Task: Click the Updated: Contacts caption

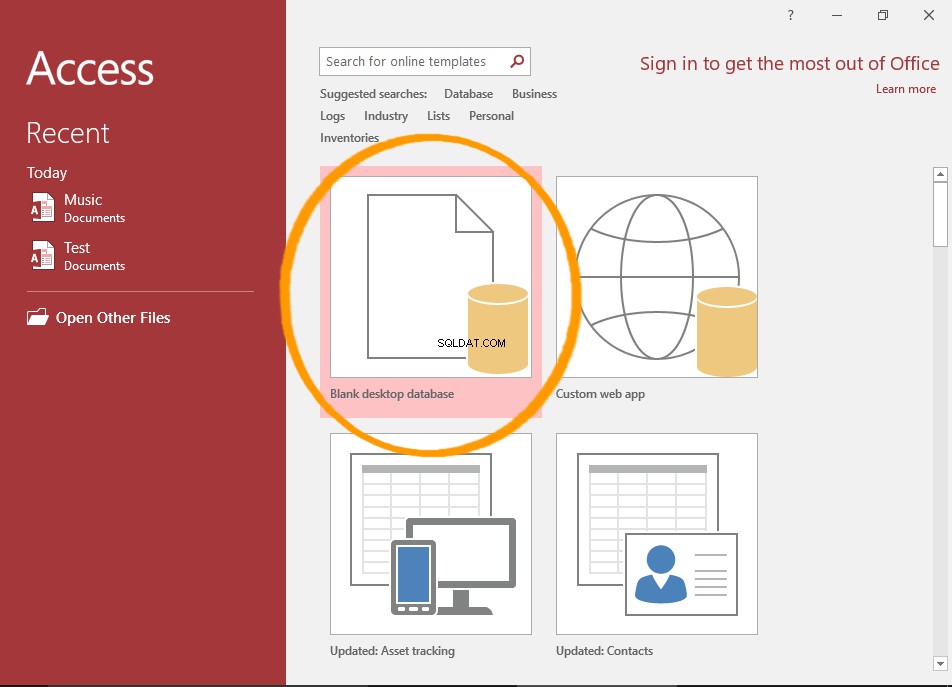Action: (x=605, y=651)
